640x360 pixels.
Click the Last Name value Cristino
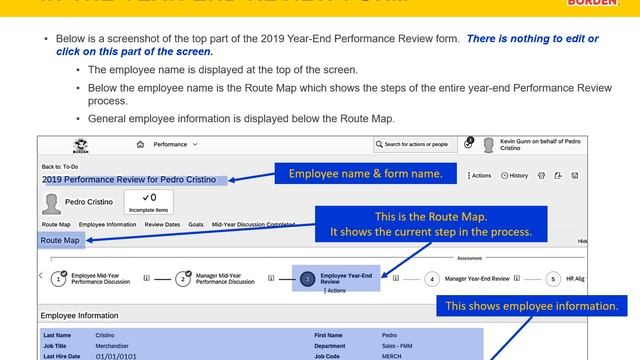pyautogui.click(x=105, y=335)
